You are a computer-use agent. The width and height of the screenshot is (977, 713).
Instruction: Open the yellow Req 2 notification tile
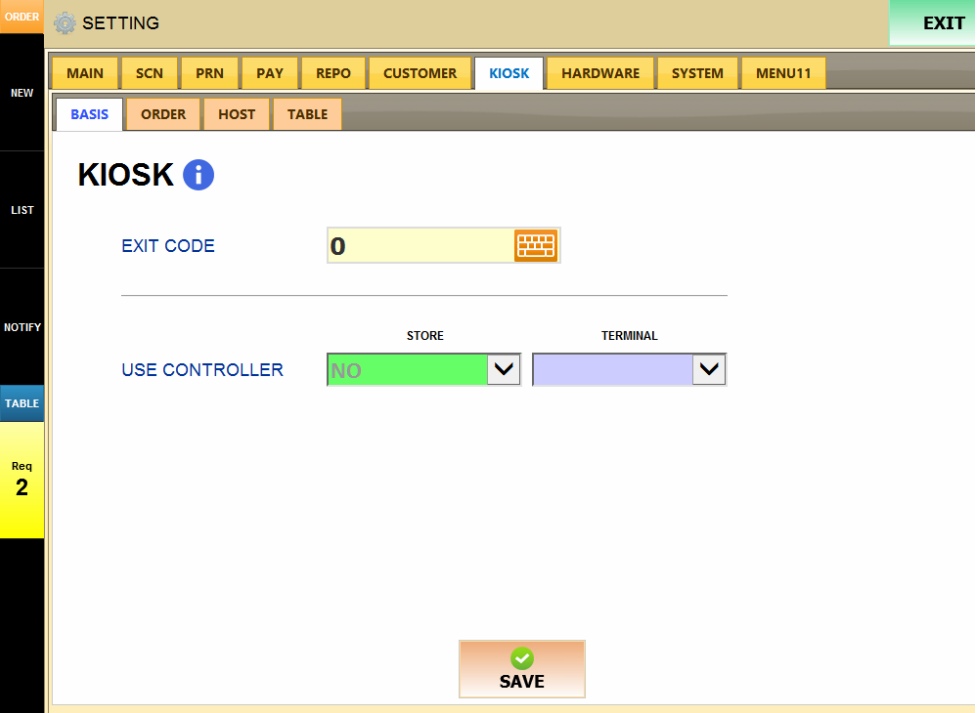22,480
